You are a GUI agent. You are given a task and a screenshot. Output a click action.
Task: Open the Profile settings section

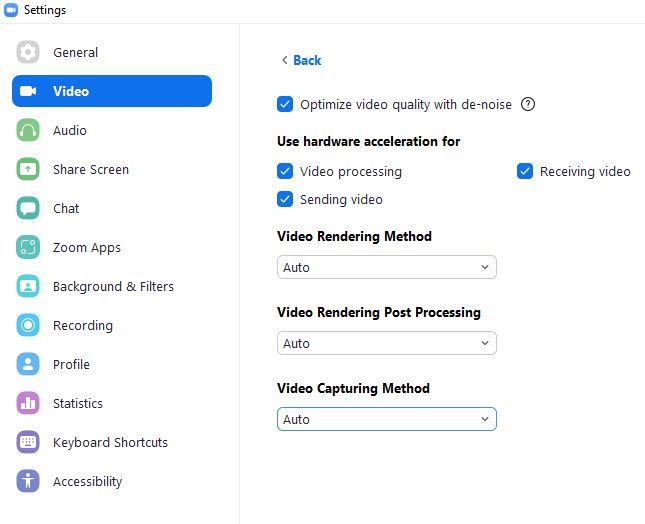pos(71,364)
